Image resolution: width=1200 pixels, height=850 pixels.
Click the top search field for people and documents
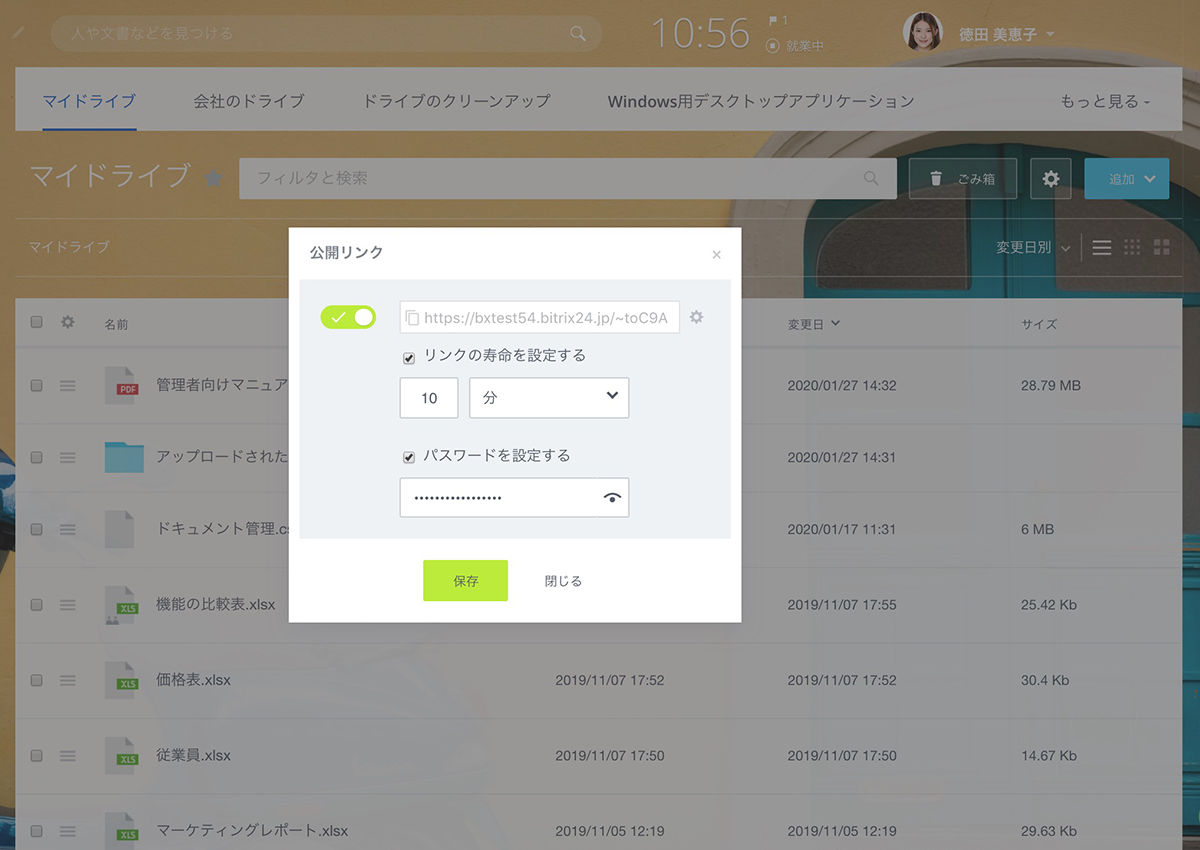point(326,33)
